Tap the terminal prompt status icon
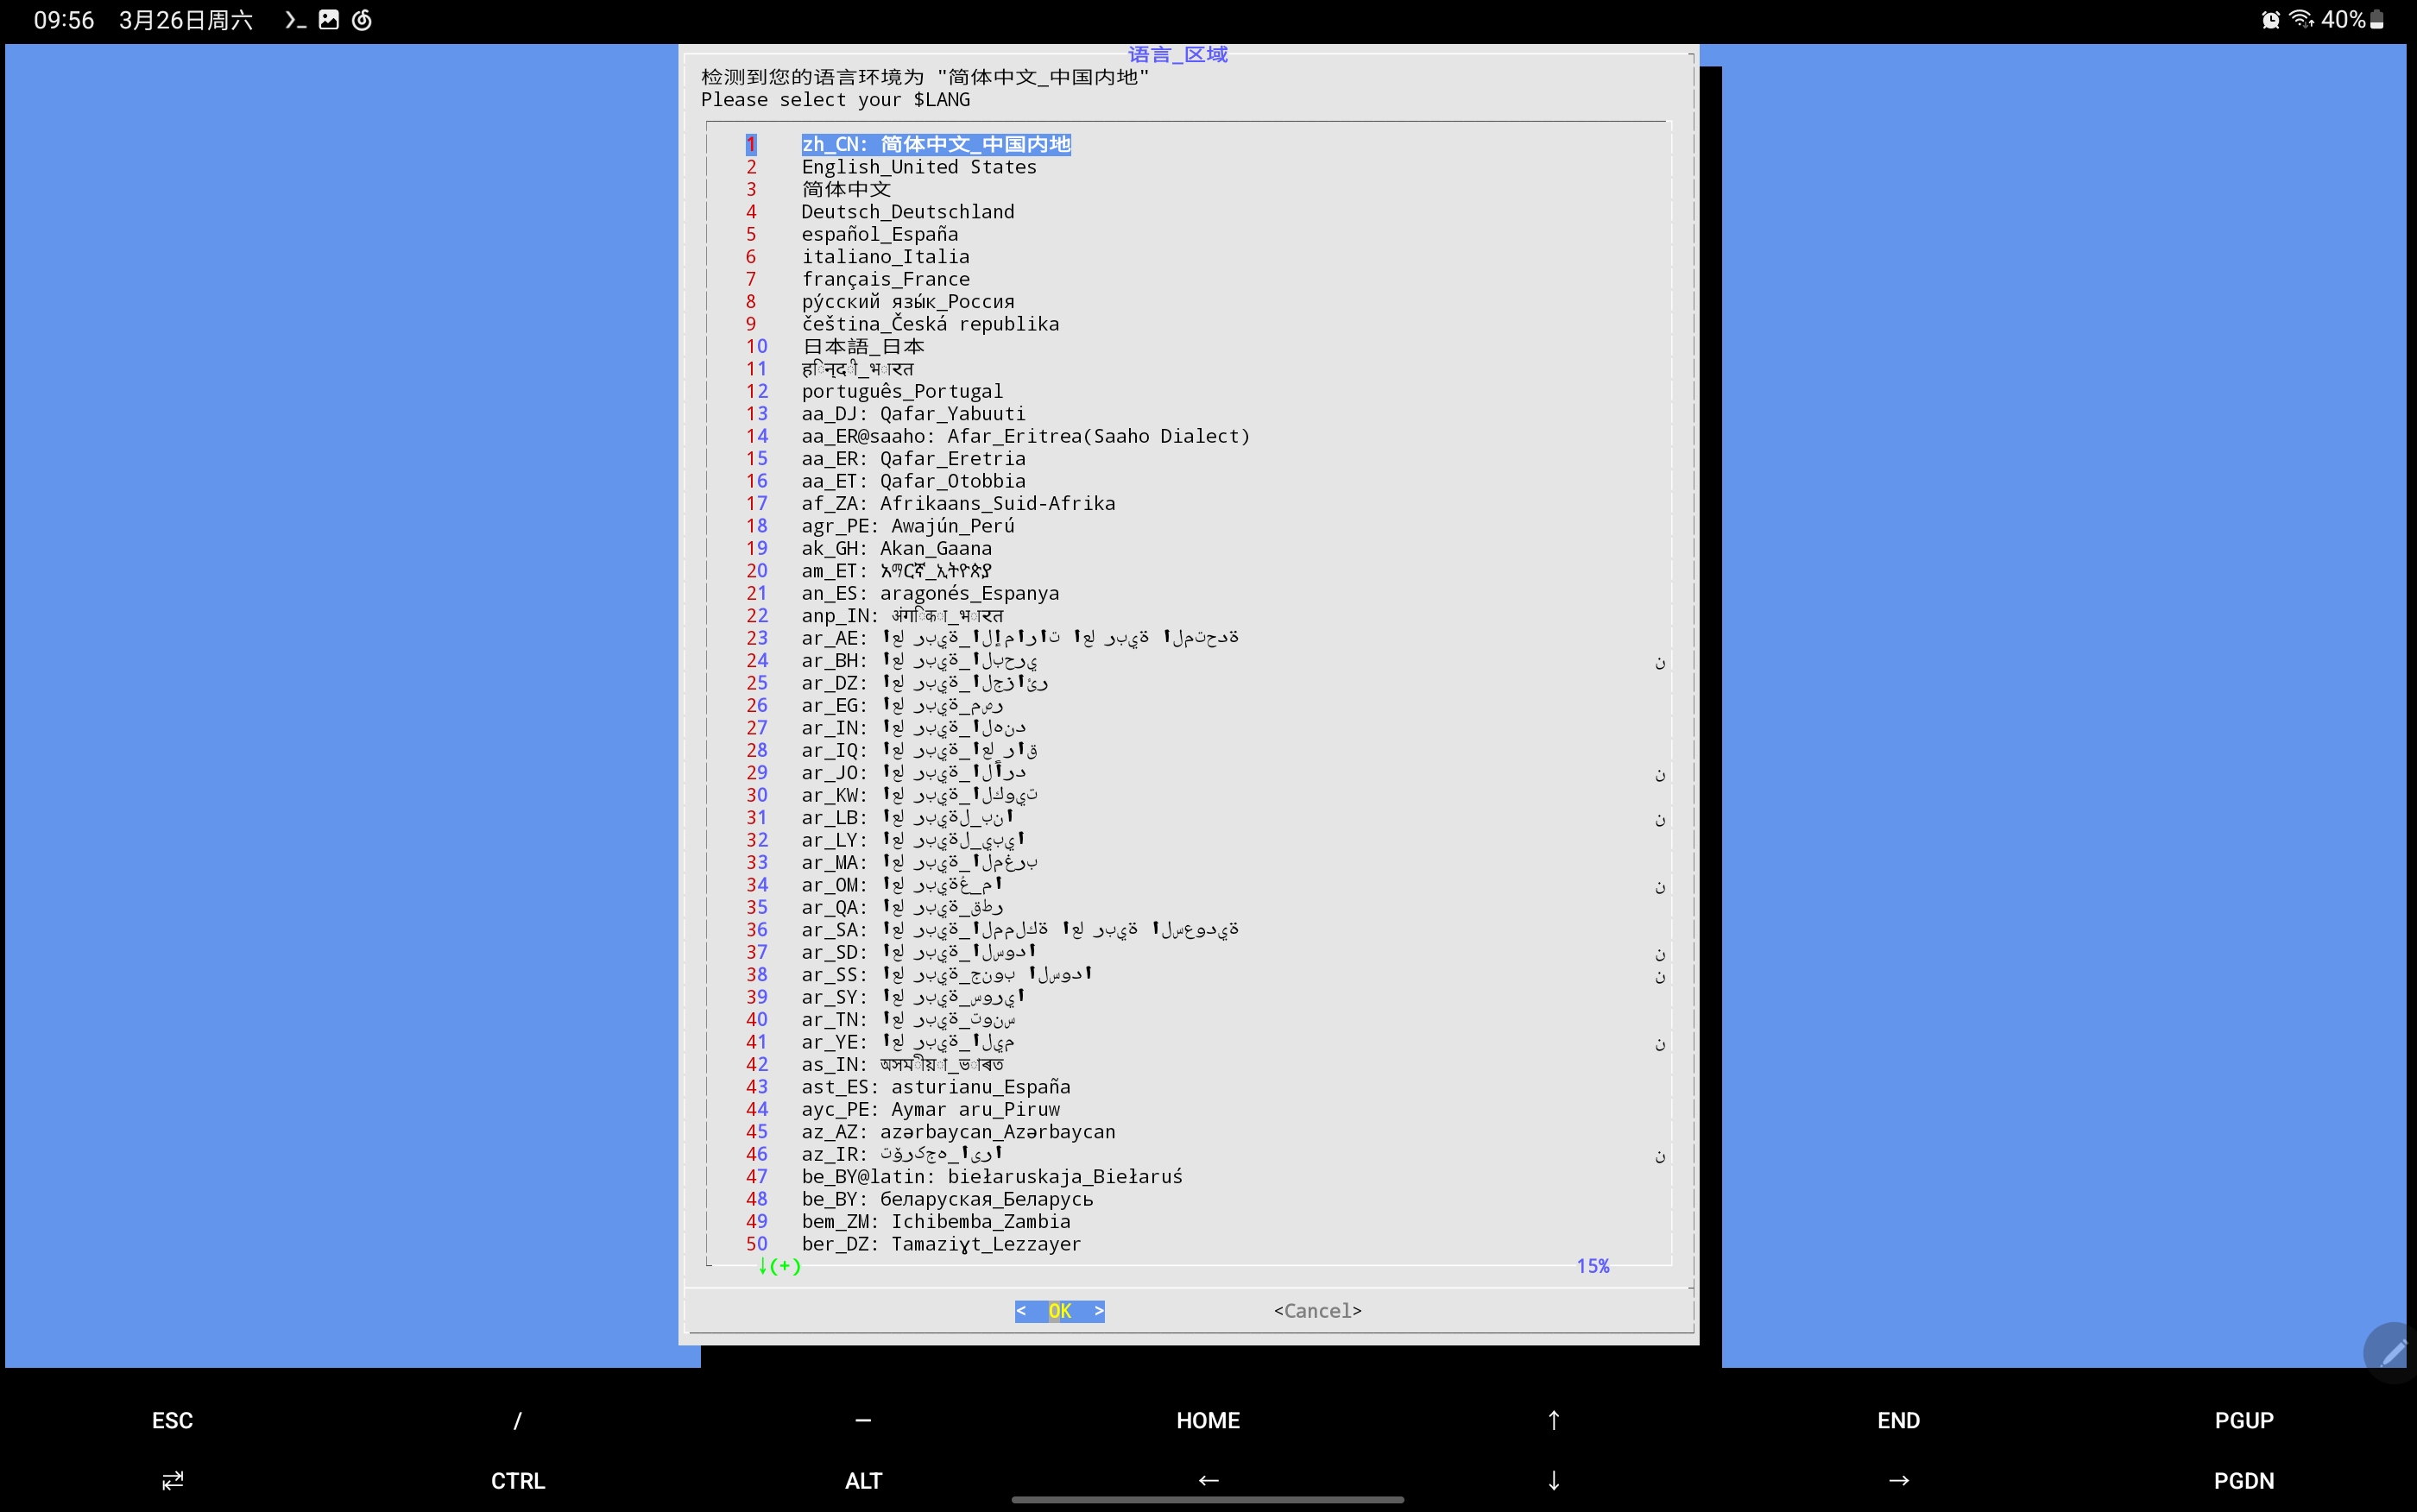 click(x=295, y=20)
